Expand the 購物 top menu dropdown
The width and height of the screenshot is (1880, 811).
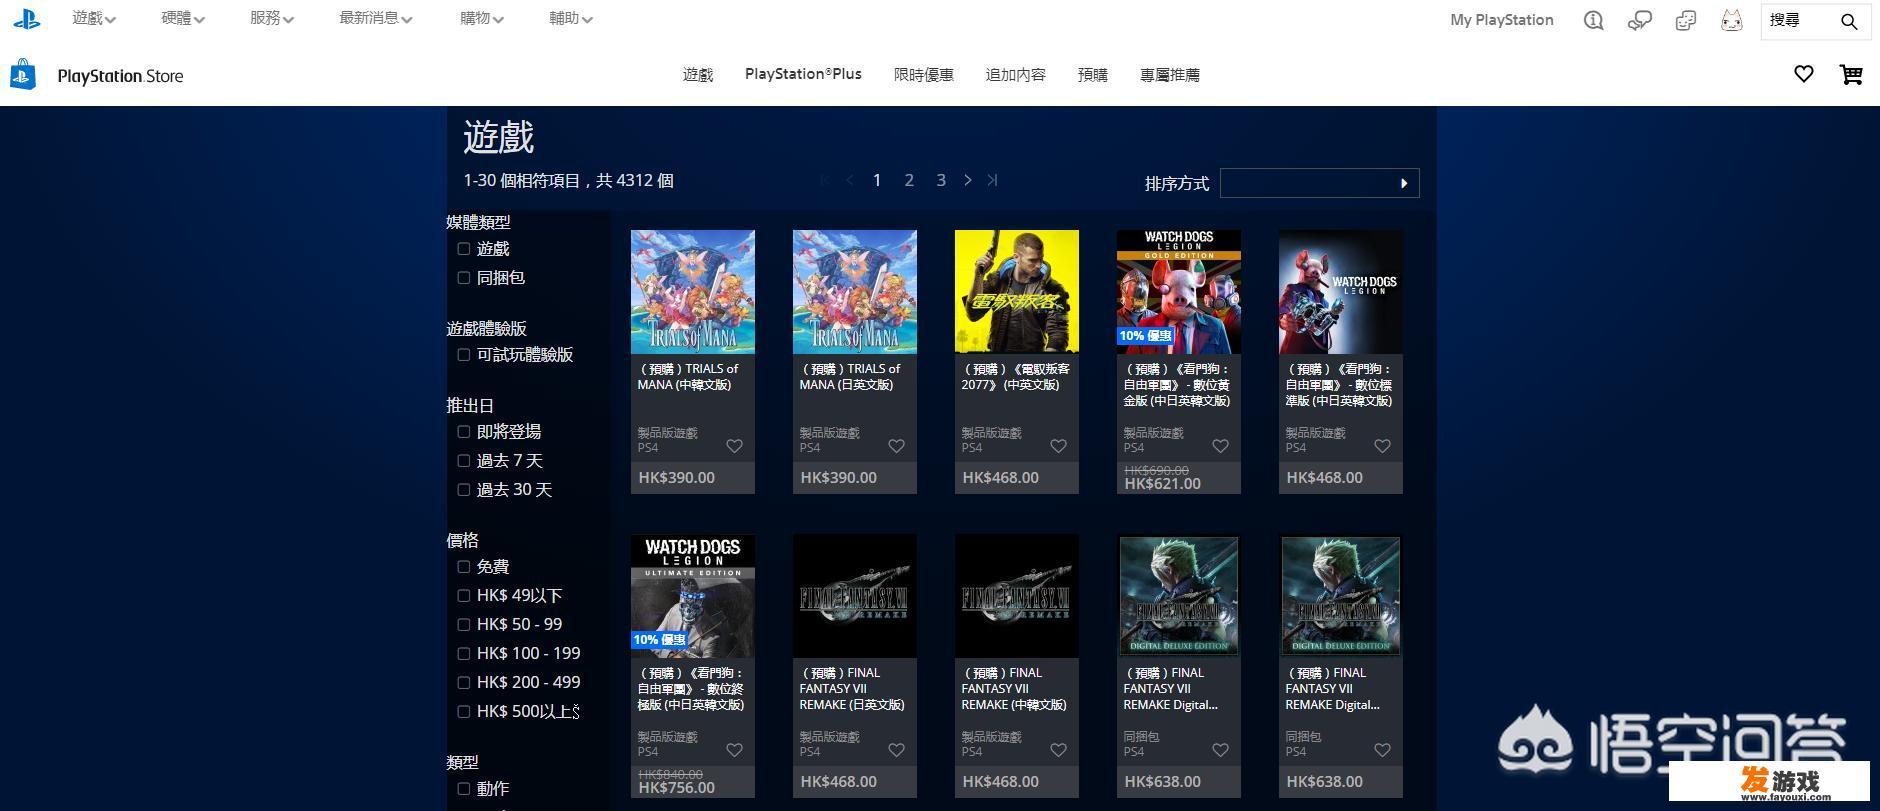click(482, 18)
